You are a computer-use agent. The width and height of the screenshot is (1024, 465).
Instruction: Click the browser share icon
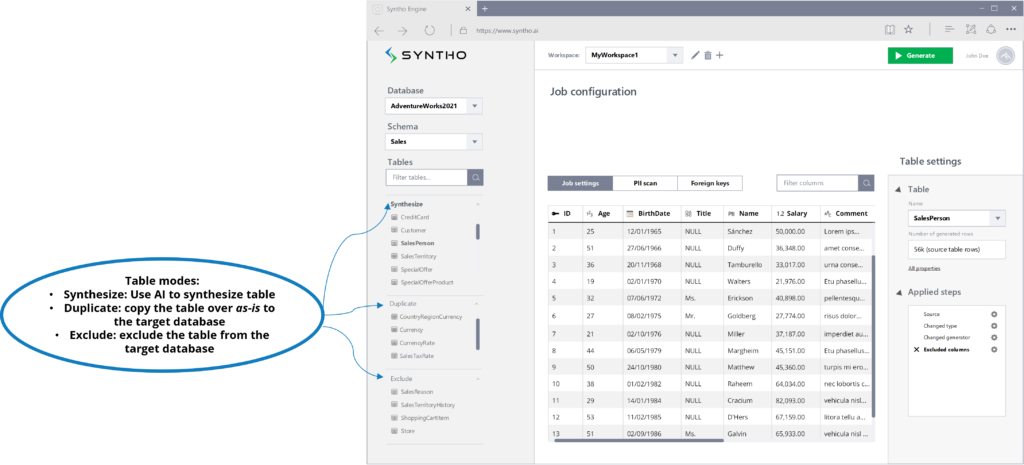[991, 30]
